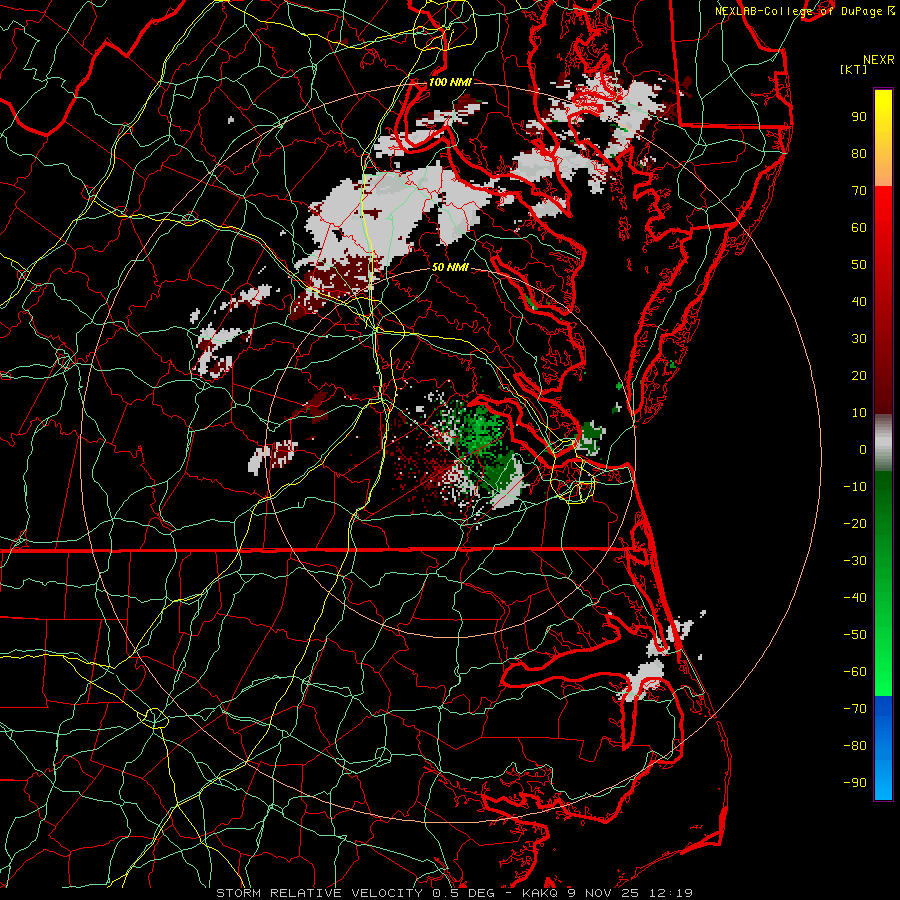The image size is (900, 900).
Task: Click the 80 value on the velocity scale
Action: (x=859, y=153)
